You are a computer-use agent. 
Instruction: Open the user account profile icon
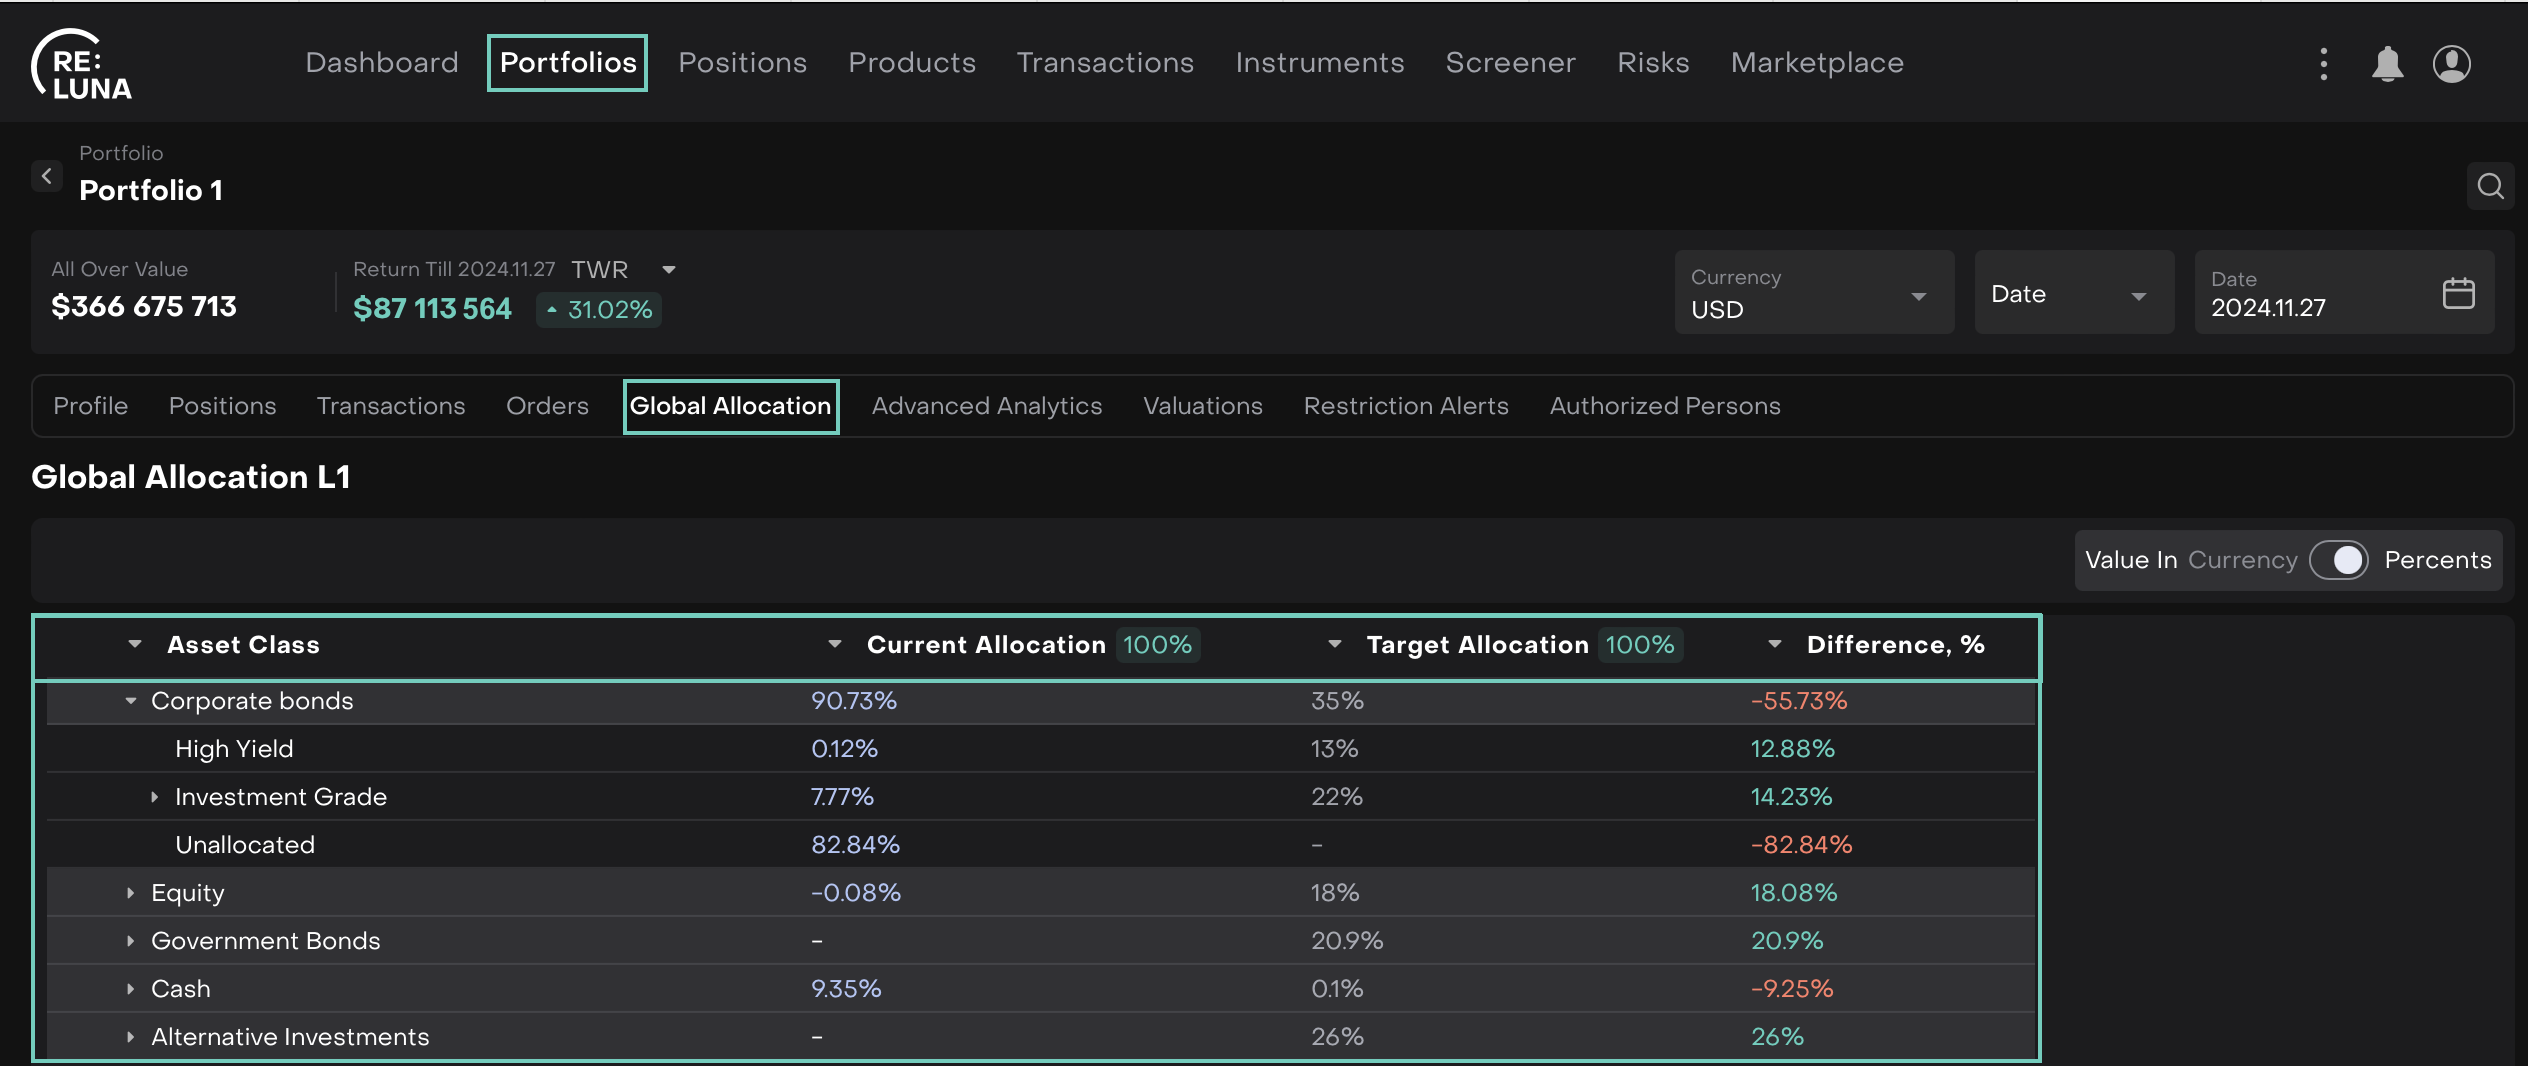(2451, 64)
